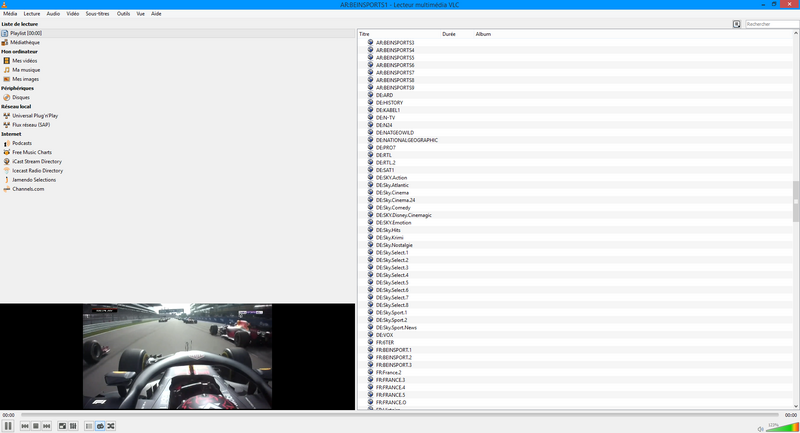Select FR:FRANCE.O entry
Viewport: 800px width, 433px height.
[x=391, y=403]
